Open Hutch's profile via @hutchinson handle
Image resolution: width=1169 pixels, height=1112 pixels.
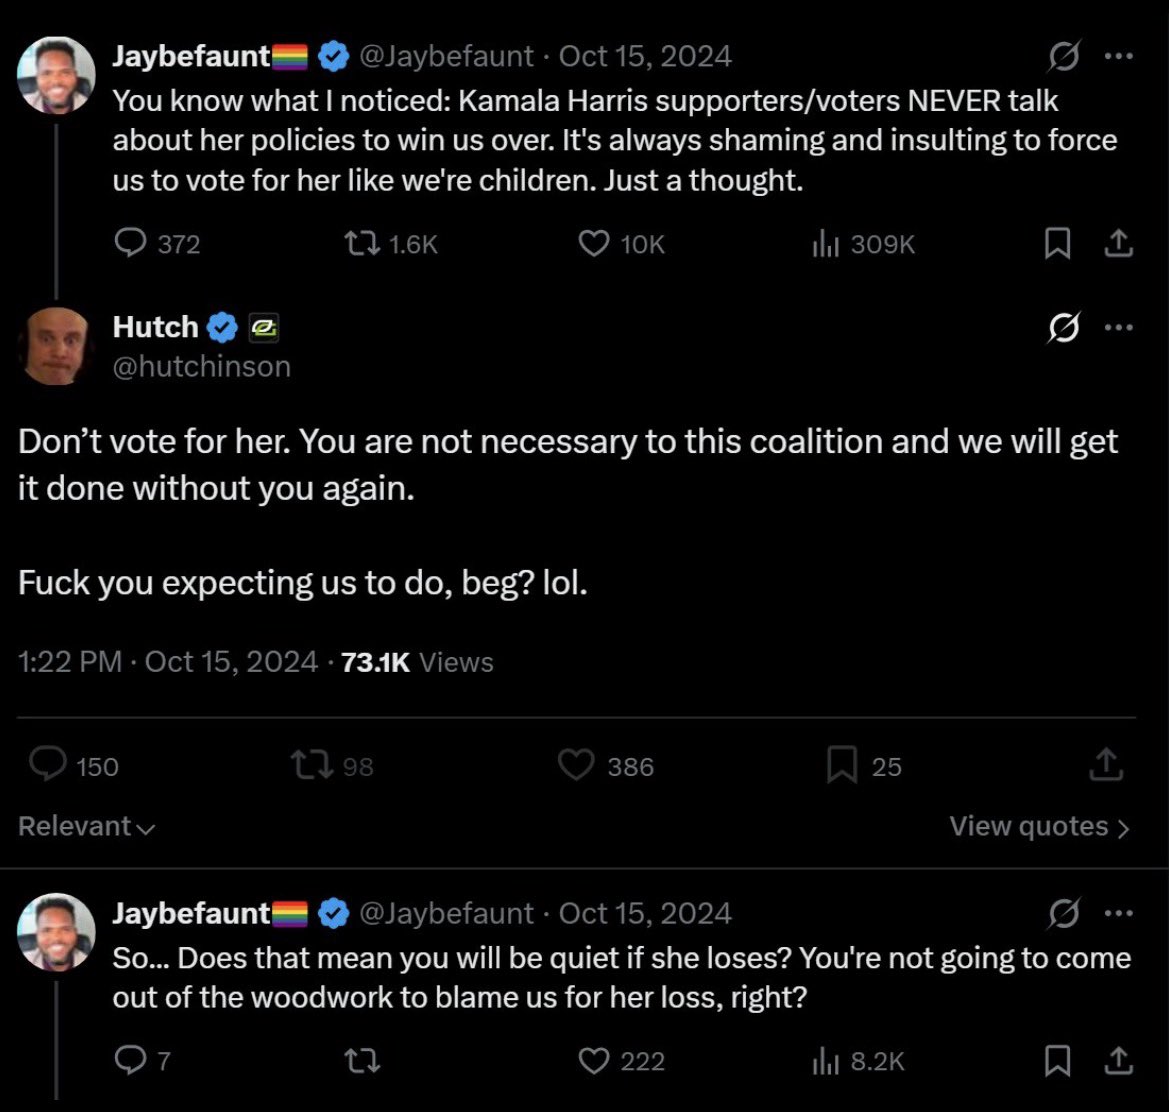tap(201, 367)
